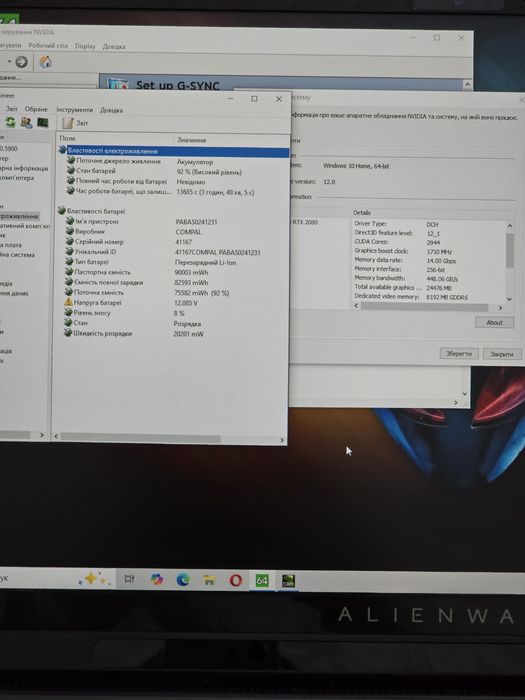Click the forward arrow in NVIDIA Control Panel toolbar
The image size is (525, 700).
click(x=21, y=62)
